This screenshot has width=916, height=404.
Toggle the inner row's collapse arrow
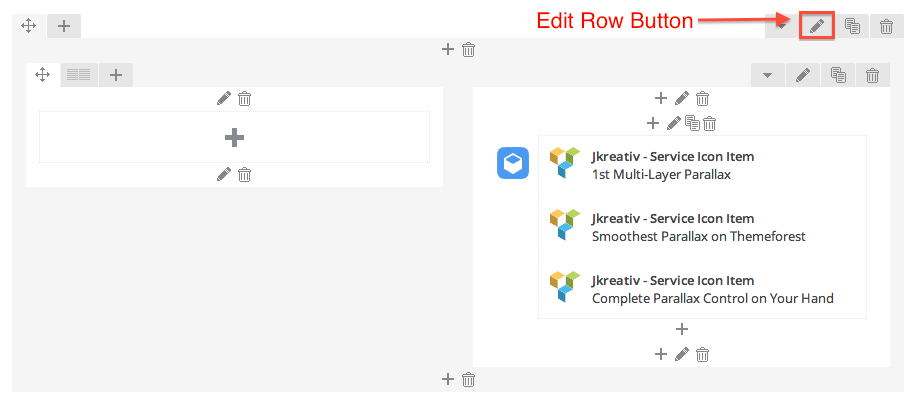(768, 75)
